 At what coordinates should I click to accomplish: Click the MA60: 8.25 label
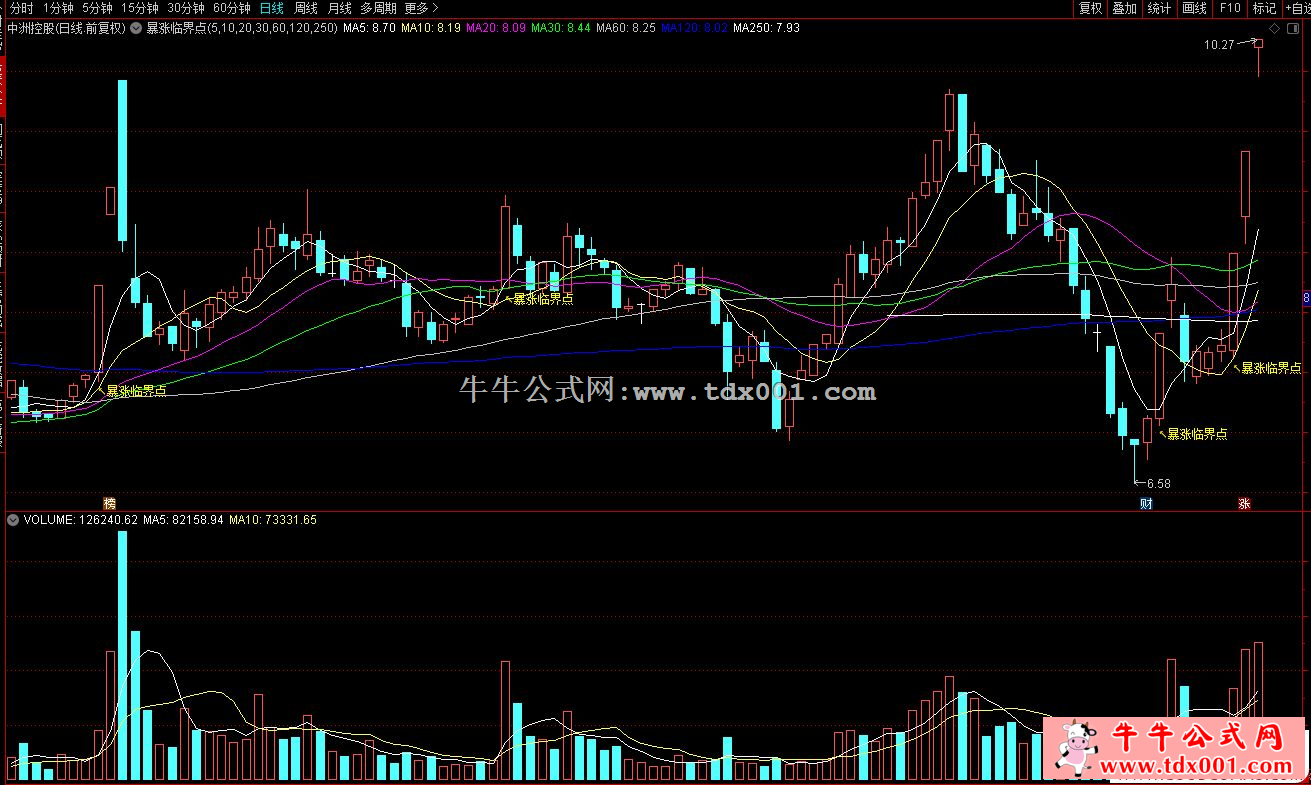pos(625,28)
